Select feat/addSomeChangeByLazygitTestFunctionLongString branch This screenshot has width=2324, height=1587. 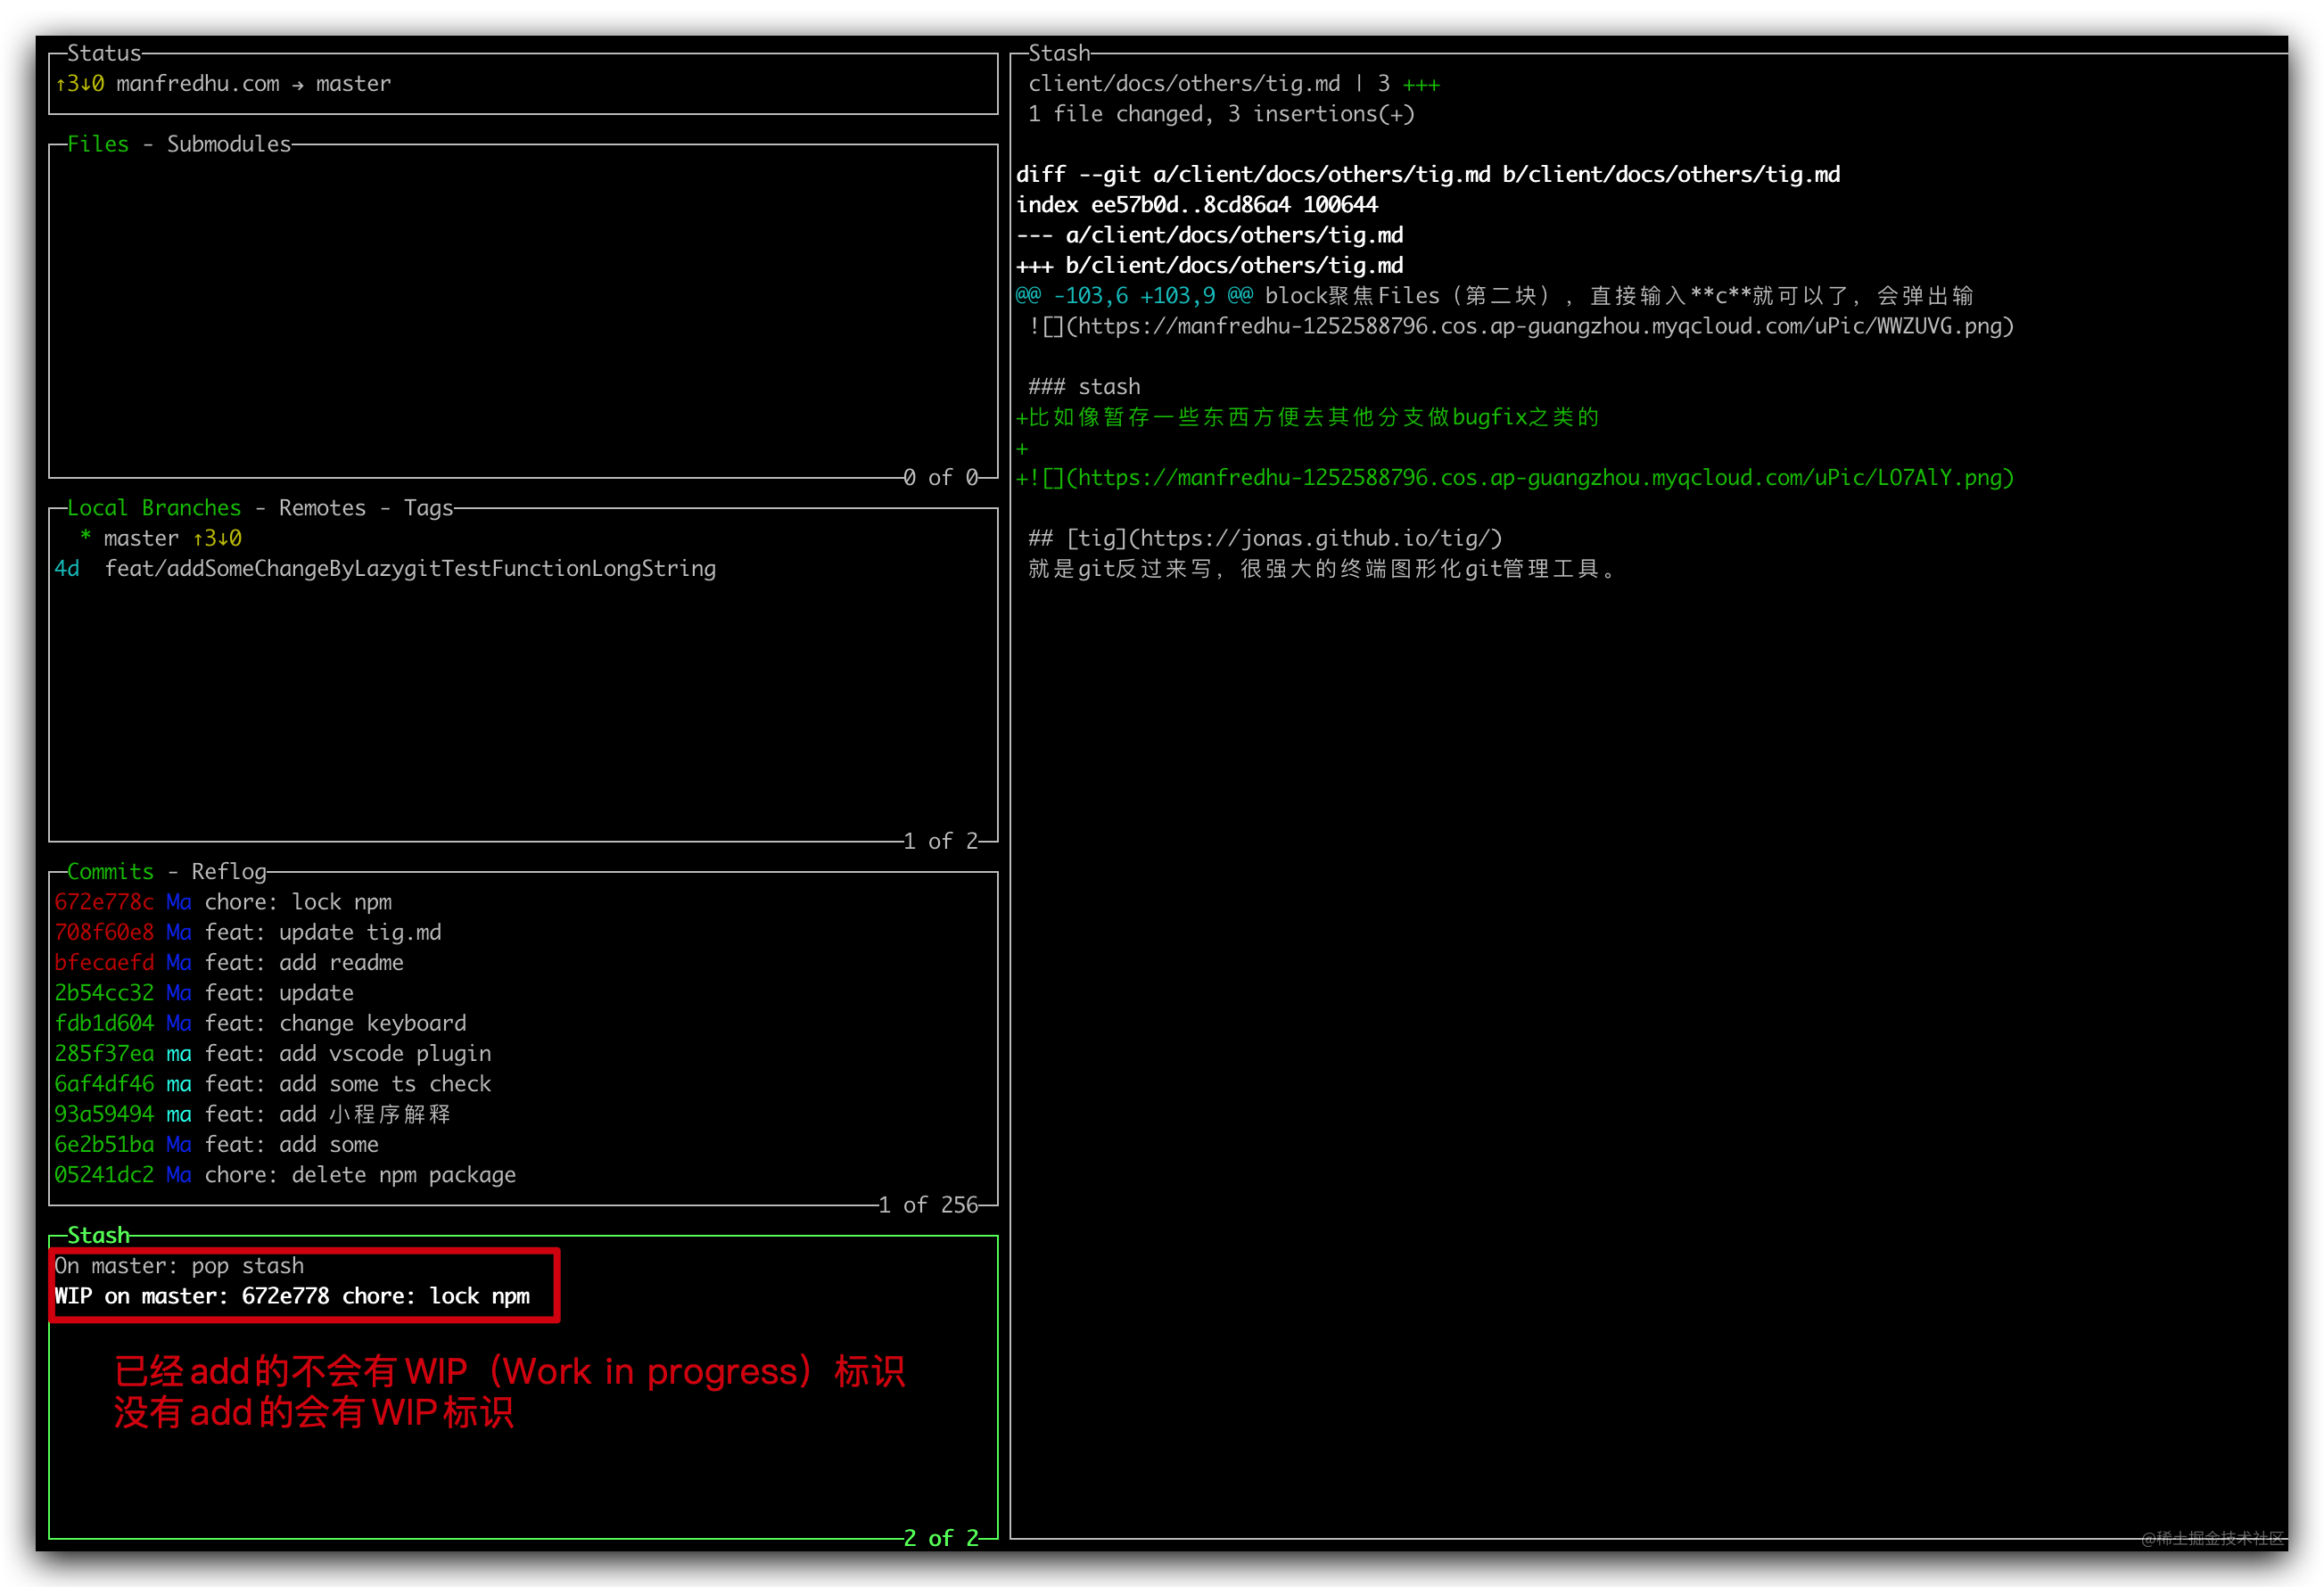pyautogui.click(x=410, y=569)
